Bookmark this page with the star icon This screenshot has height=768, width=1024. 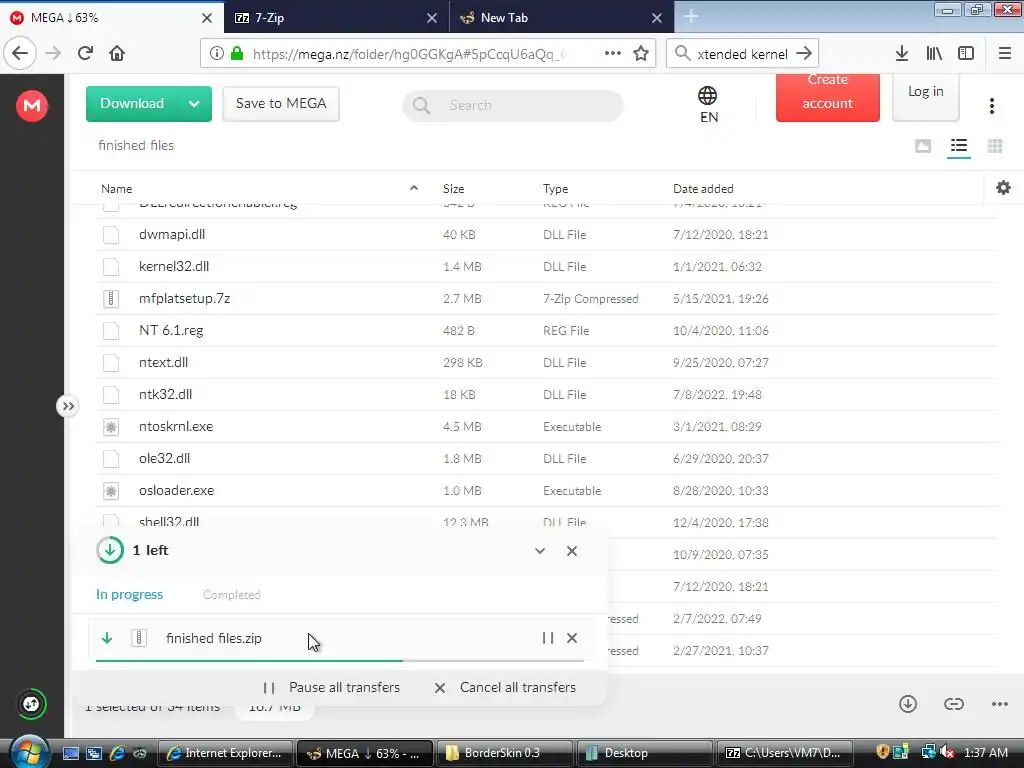pos(641,54)
